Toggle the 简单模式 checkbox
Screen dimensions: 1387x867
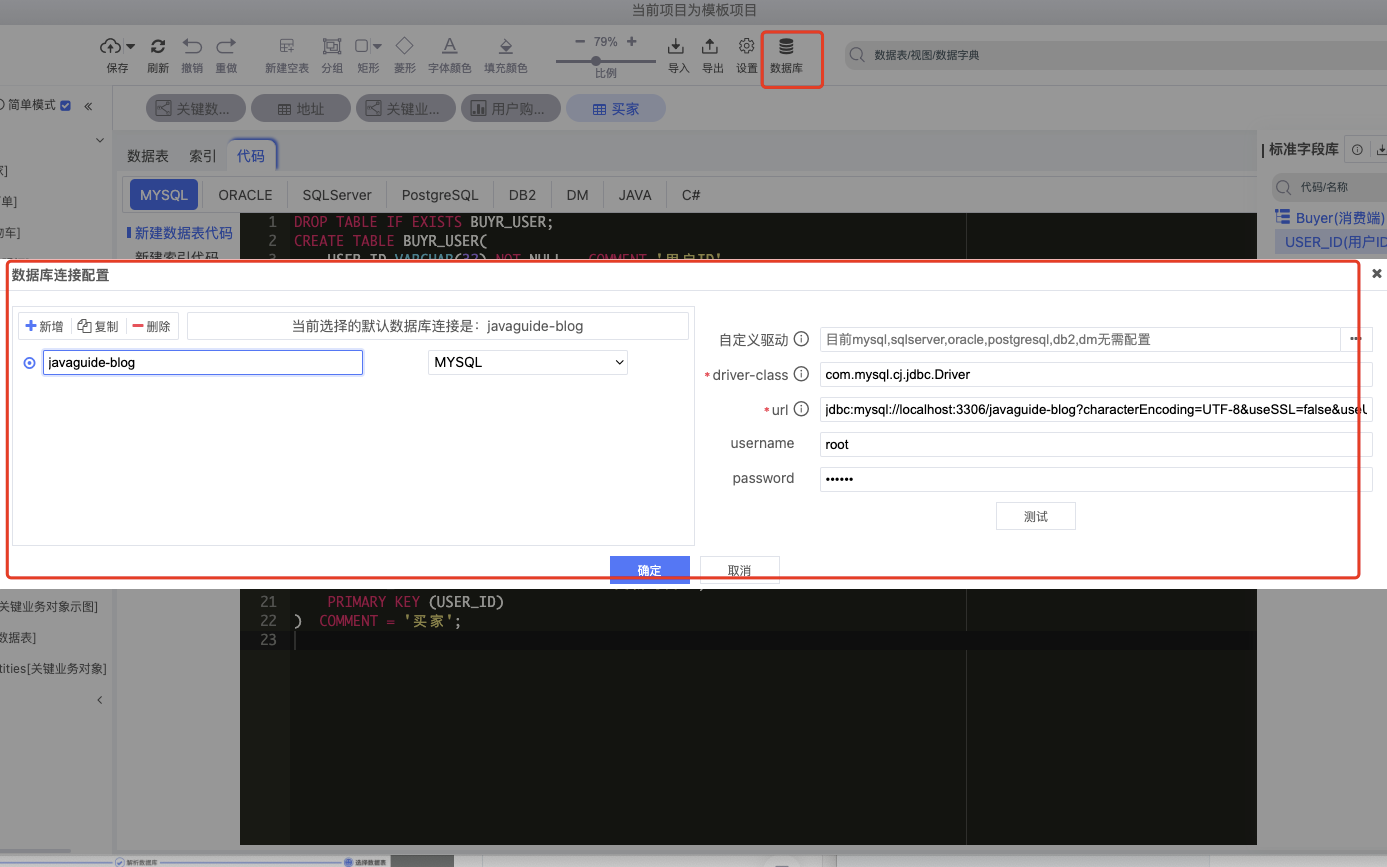[x=66, y=105]
